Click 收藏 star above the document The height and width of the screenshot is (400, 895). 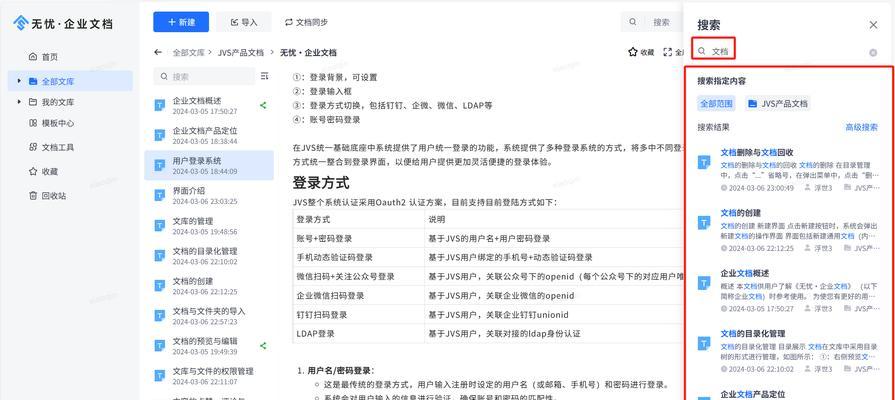coord(641,52)
